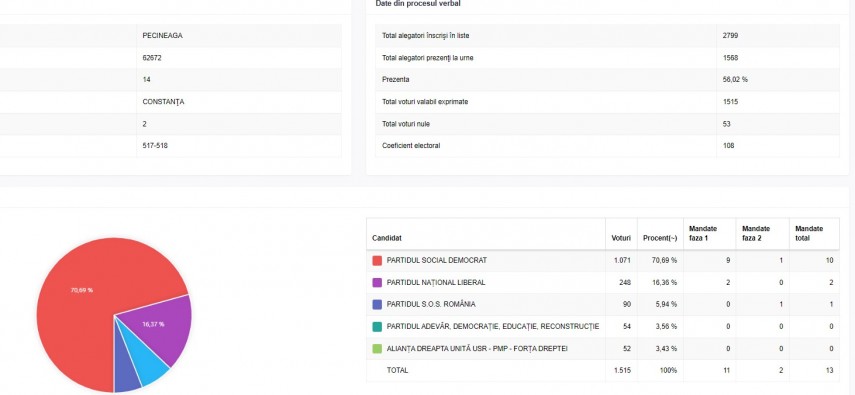Click the TOTAL row in results table
This screenshot has height=395, width=855.
click(x=603, y=370)
